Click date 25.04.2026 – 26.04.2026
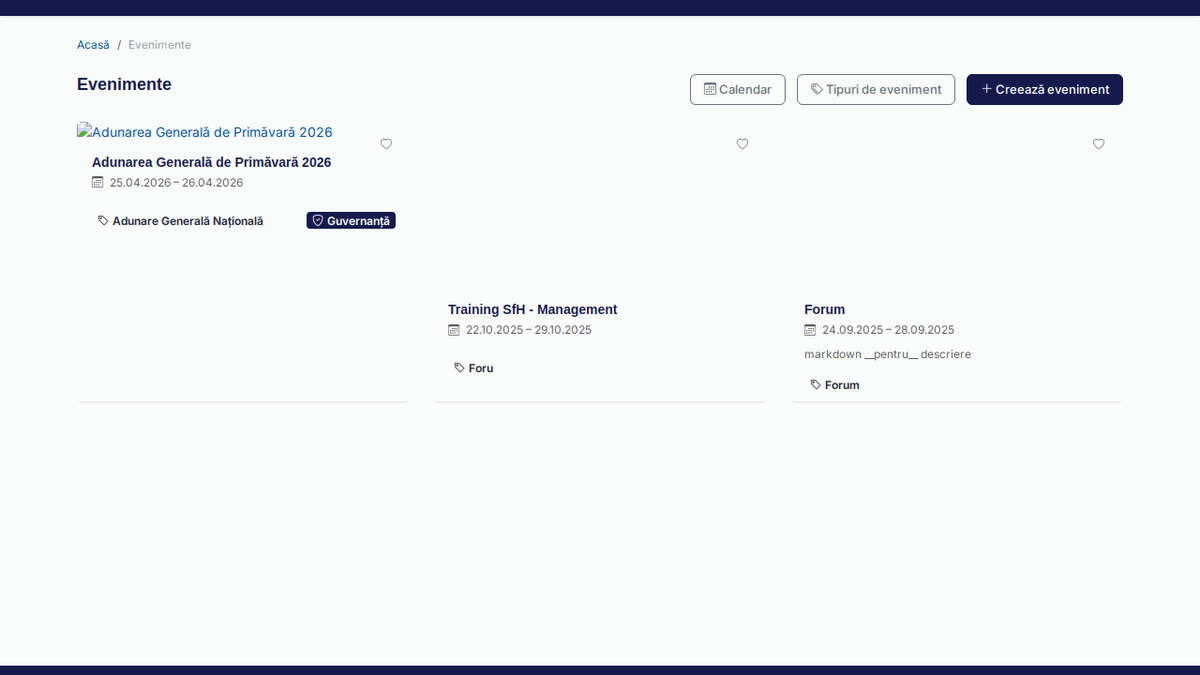Screen dimensions: 1200x675 tap(176, 183)
